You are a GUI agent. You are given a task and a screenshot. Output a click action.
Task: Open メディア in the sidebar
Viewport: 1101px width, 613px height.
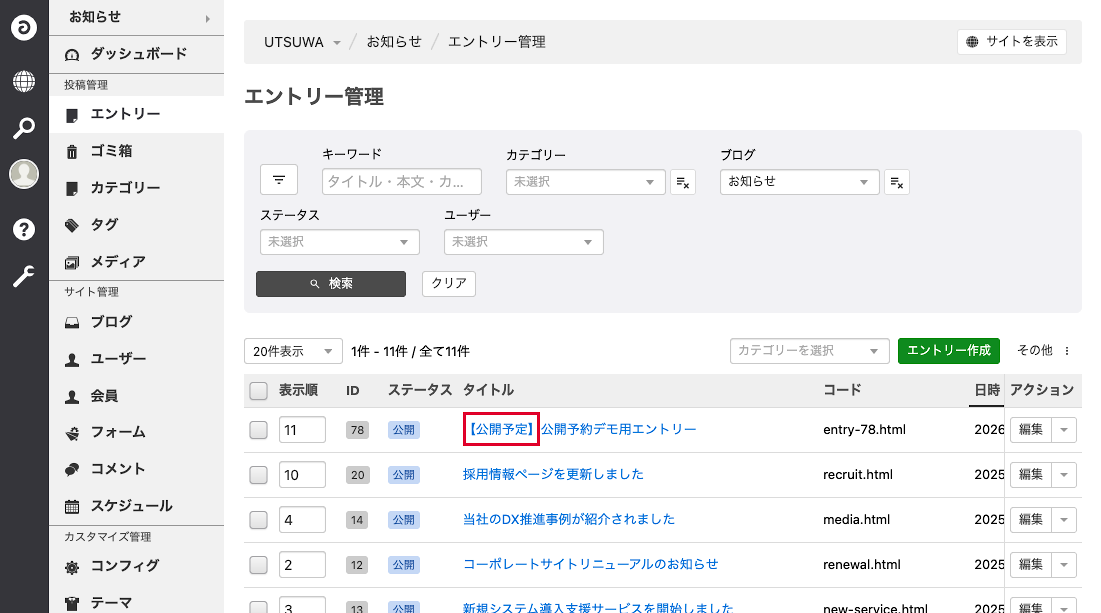pyautogui.click(x=136, y=262)
